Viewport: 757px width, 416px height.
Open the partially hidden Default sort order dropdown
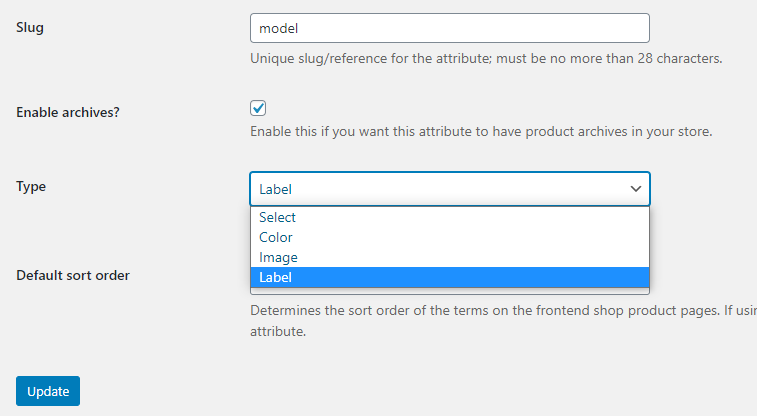pos(449,292)
